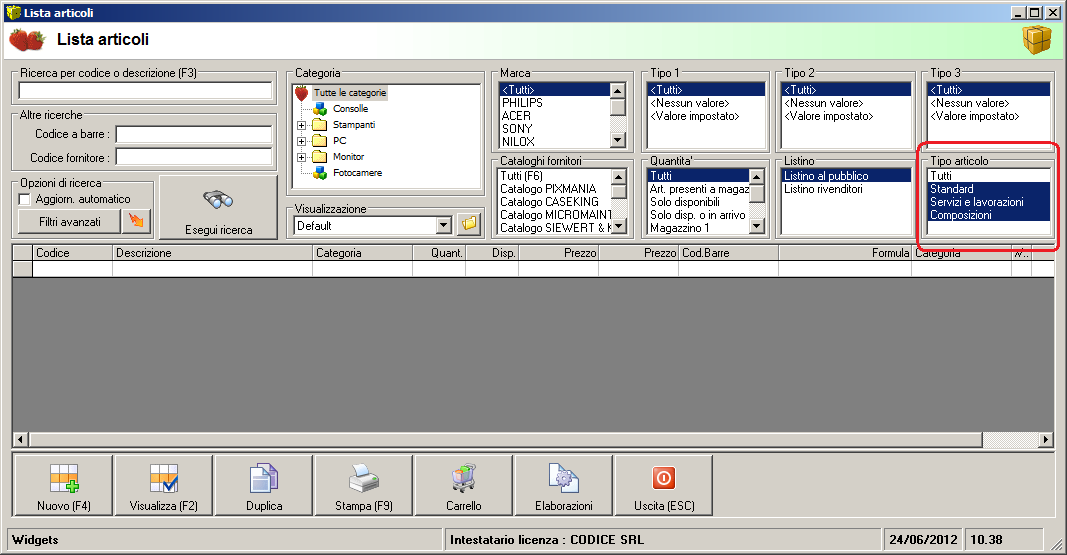Click the Codice fornitore input field
This screenshot has height=555, width=1067.
pos(194,157)
